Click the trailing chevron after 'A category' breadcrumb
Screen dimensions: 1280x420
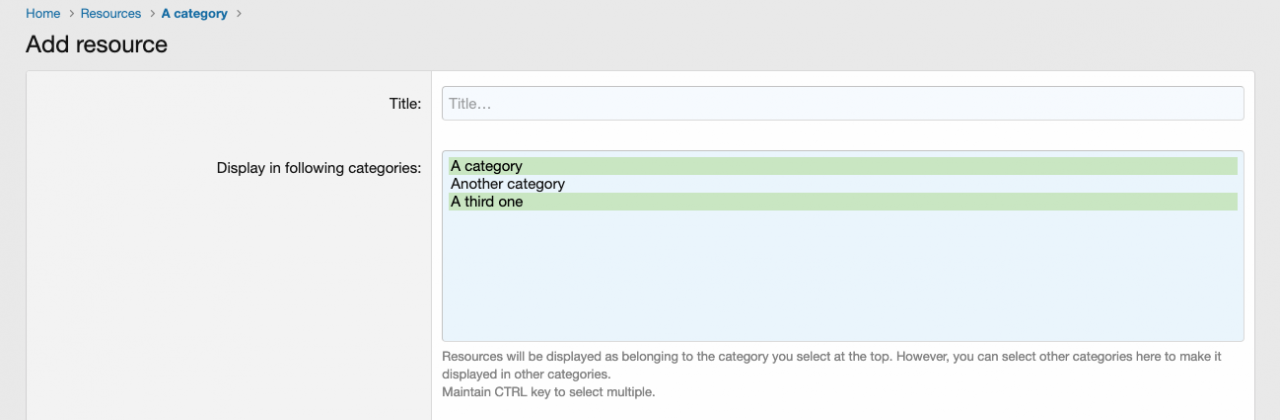tap(239, 14)
